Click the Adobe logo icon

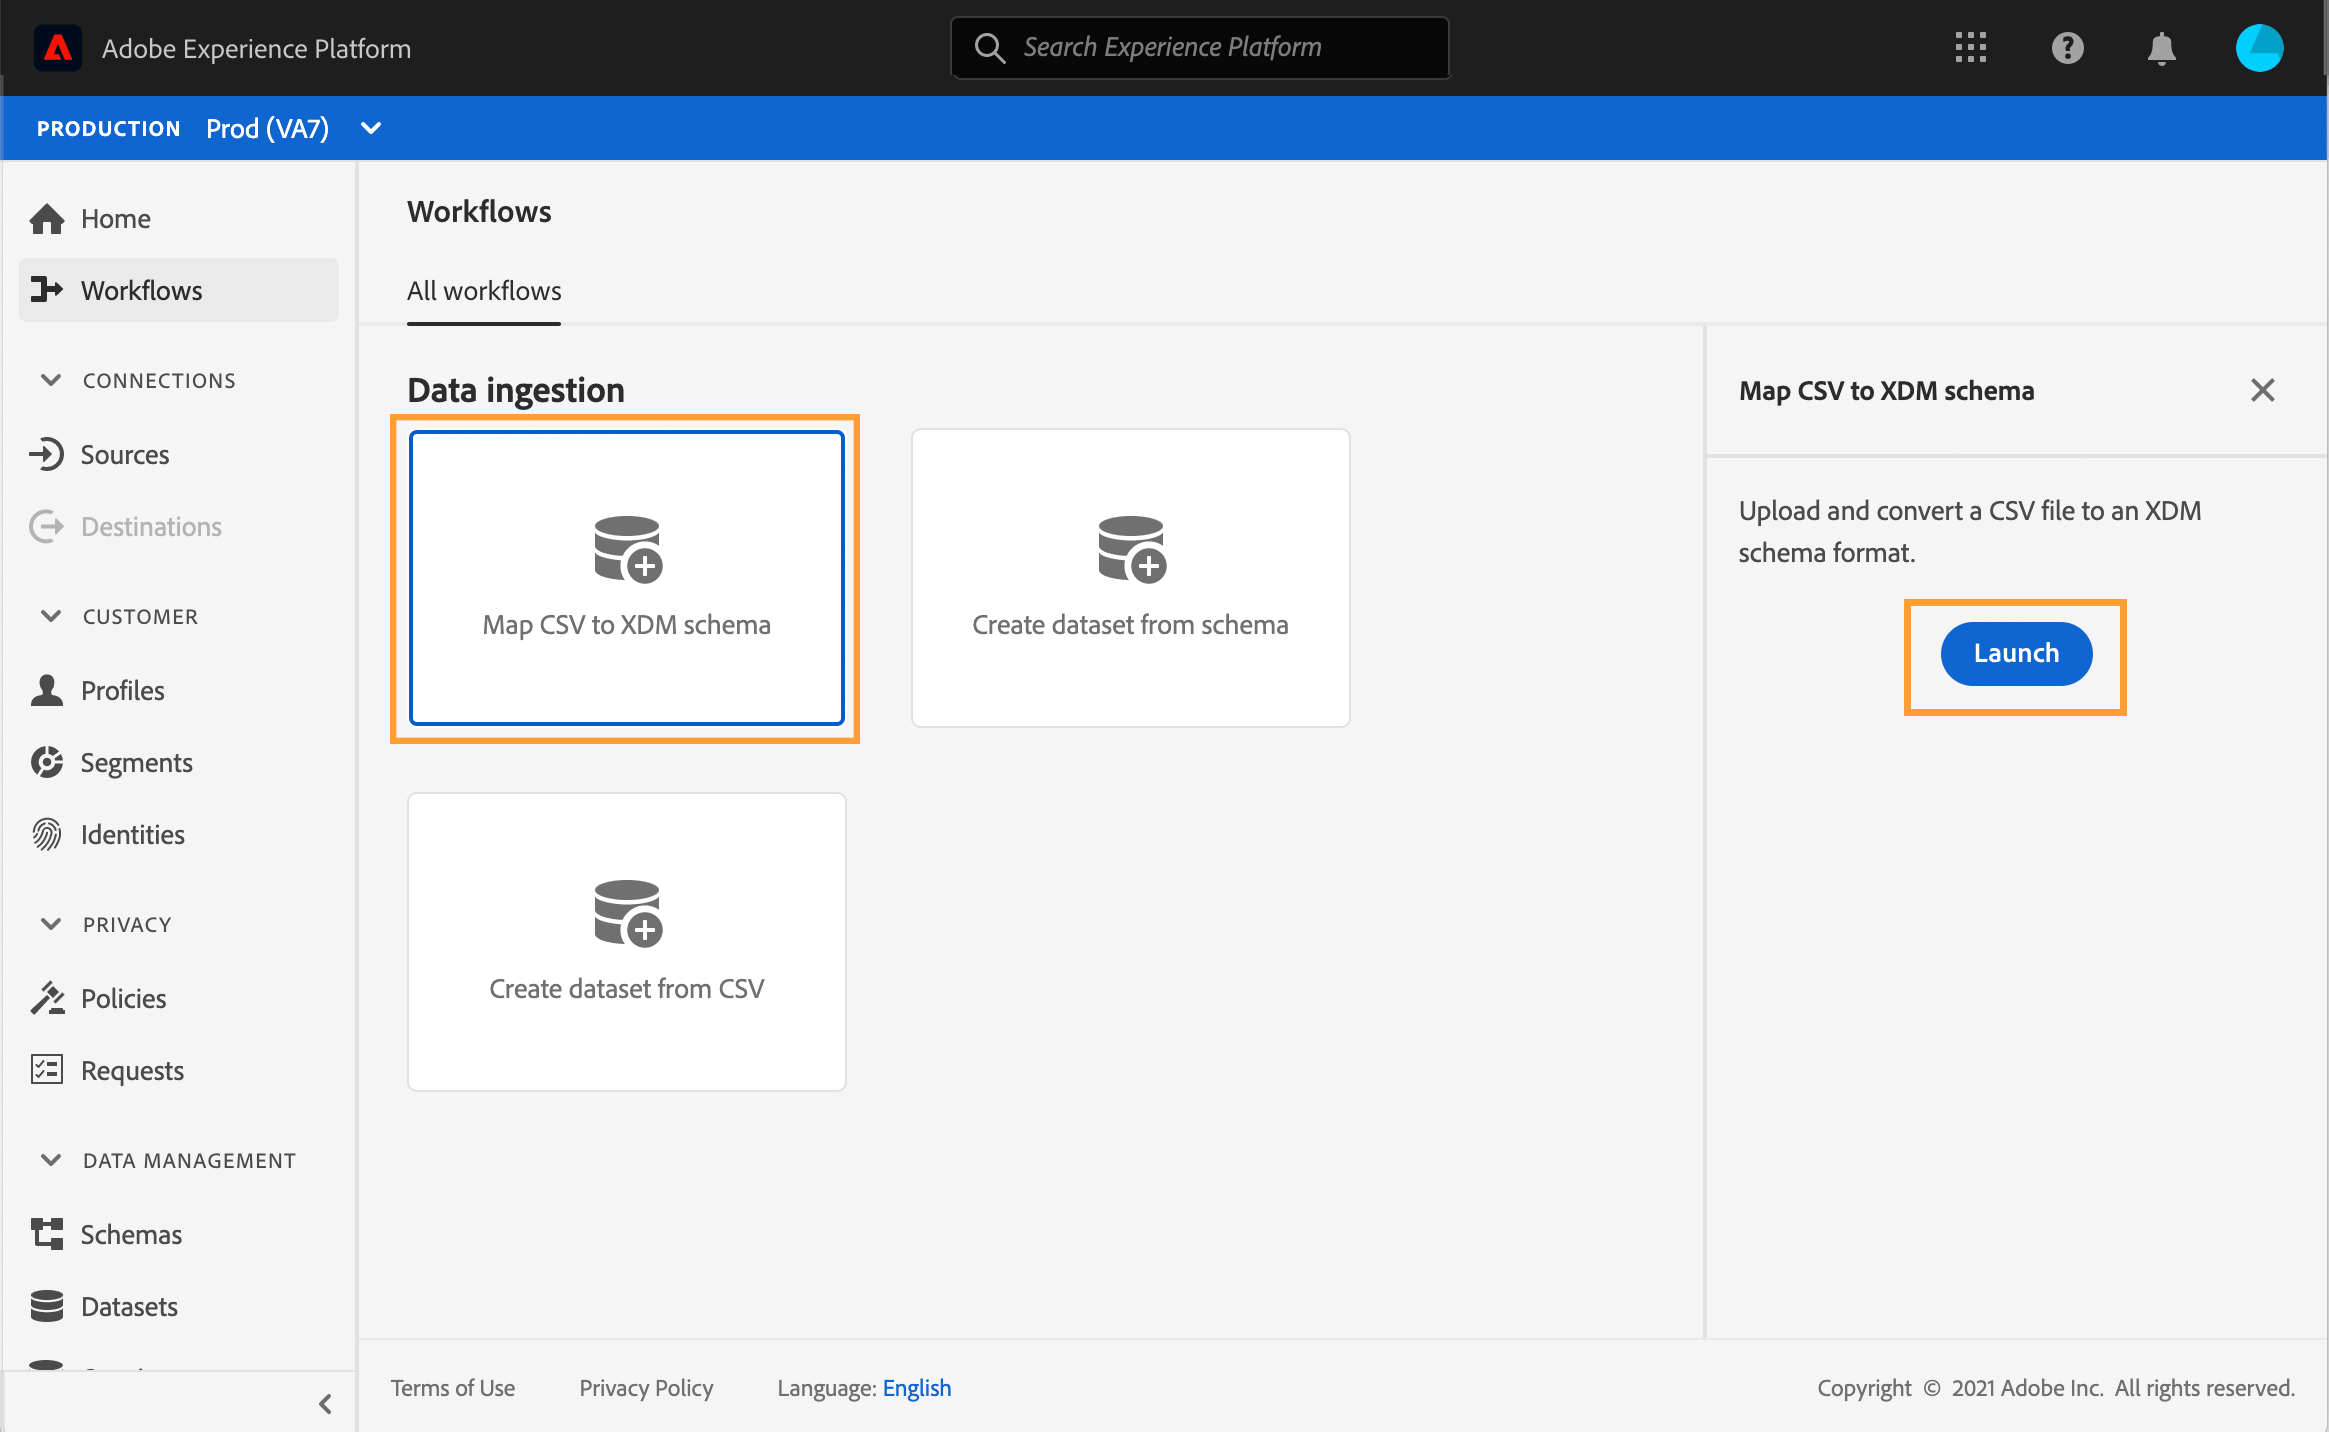[58, 48]
